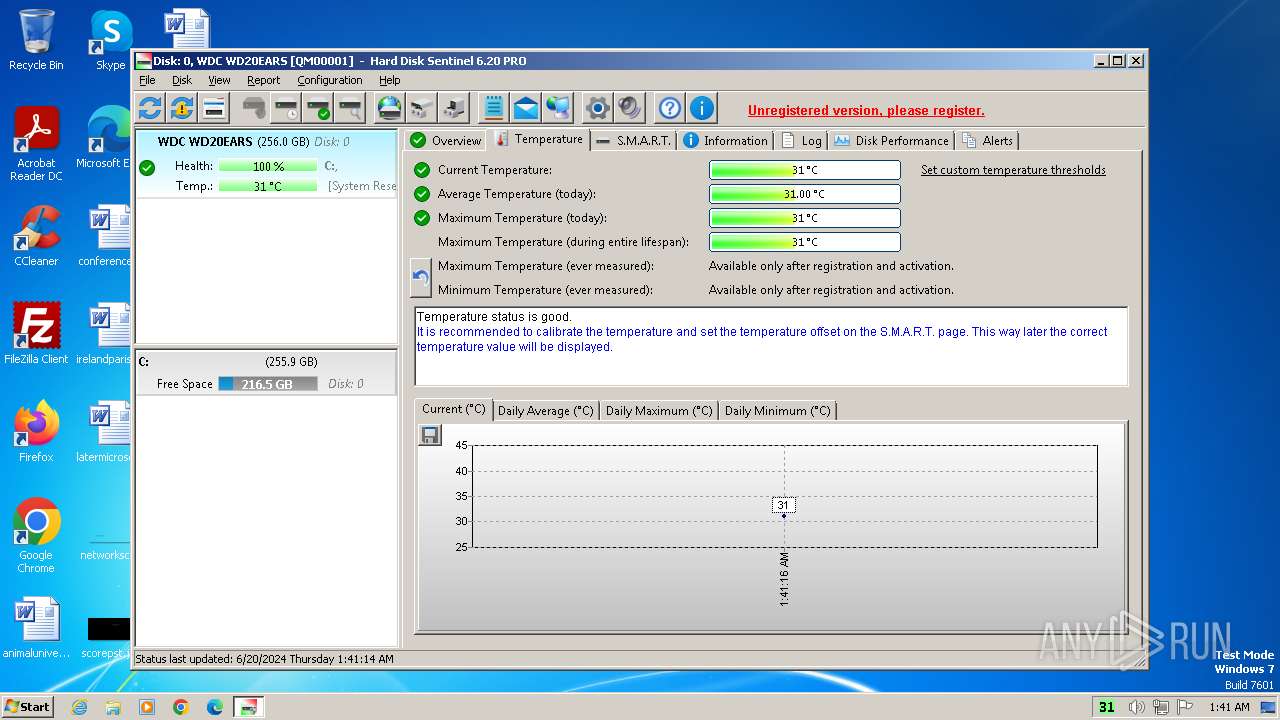This screenshot has height=720, width=1280.
Task: Click the Current Temperature 31 °C bar
Action: pos(805,170)
